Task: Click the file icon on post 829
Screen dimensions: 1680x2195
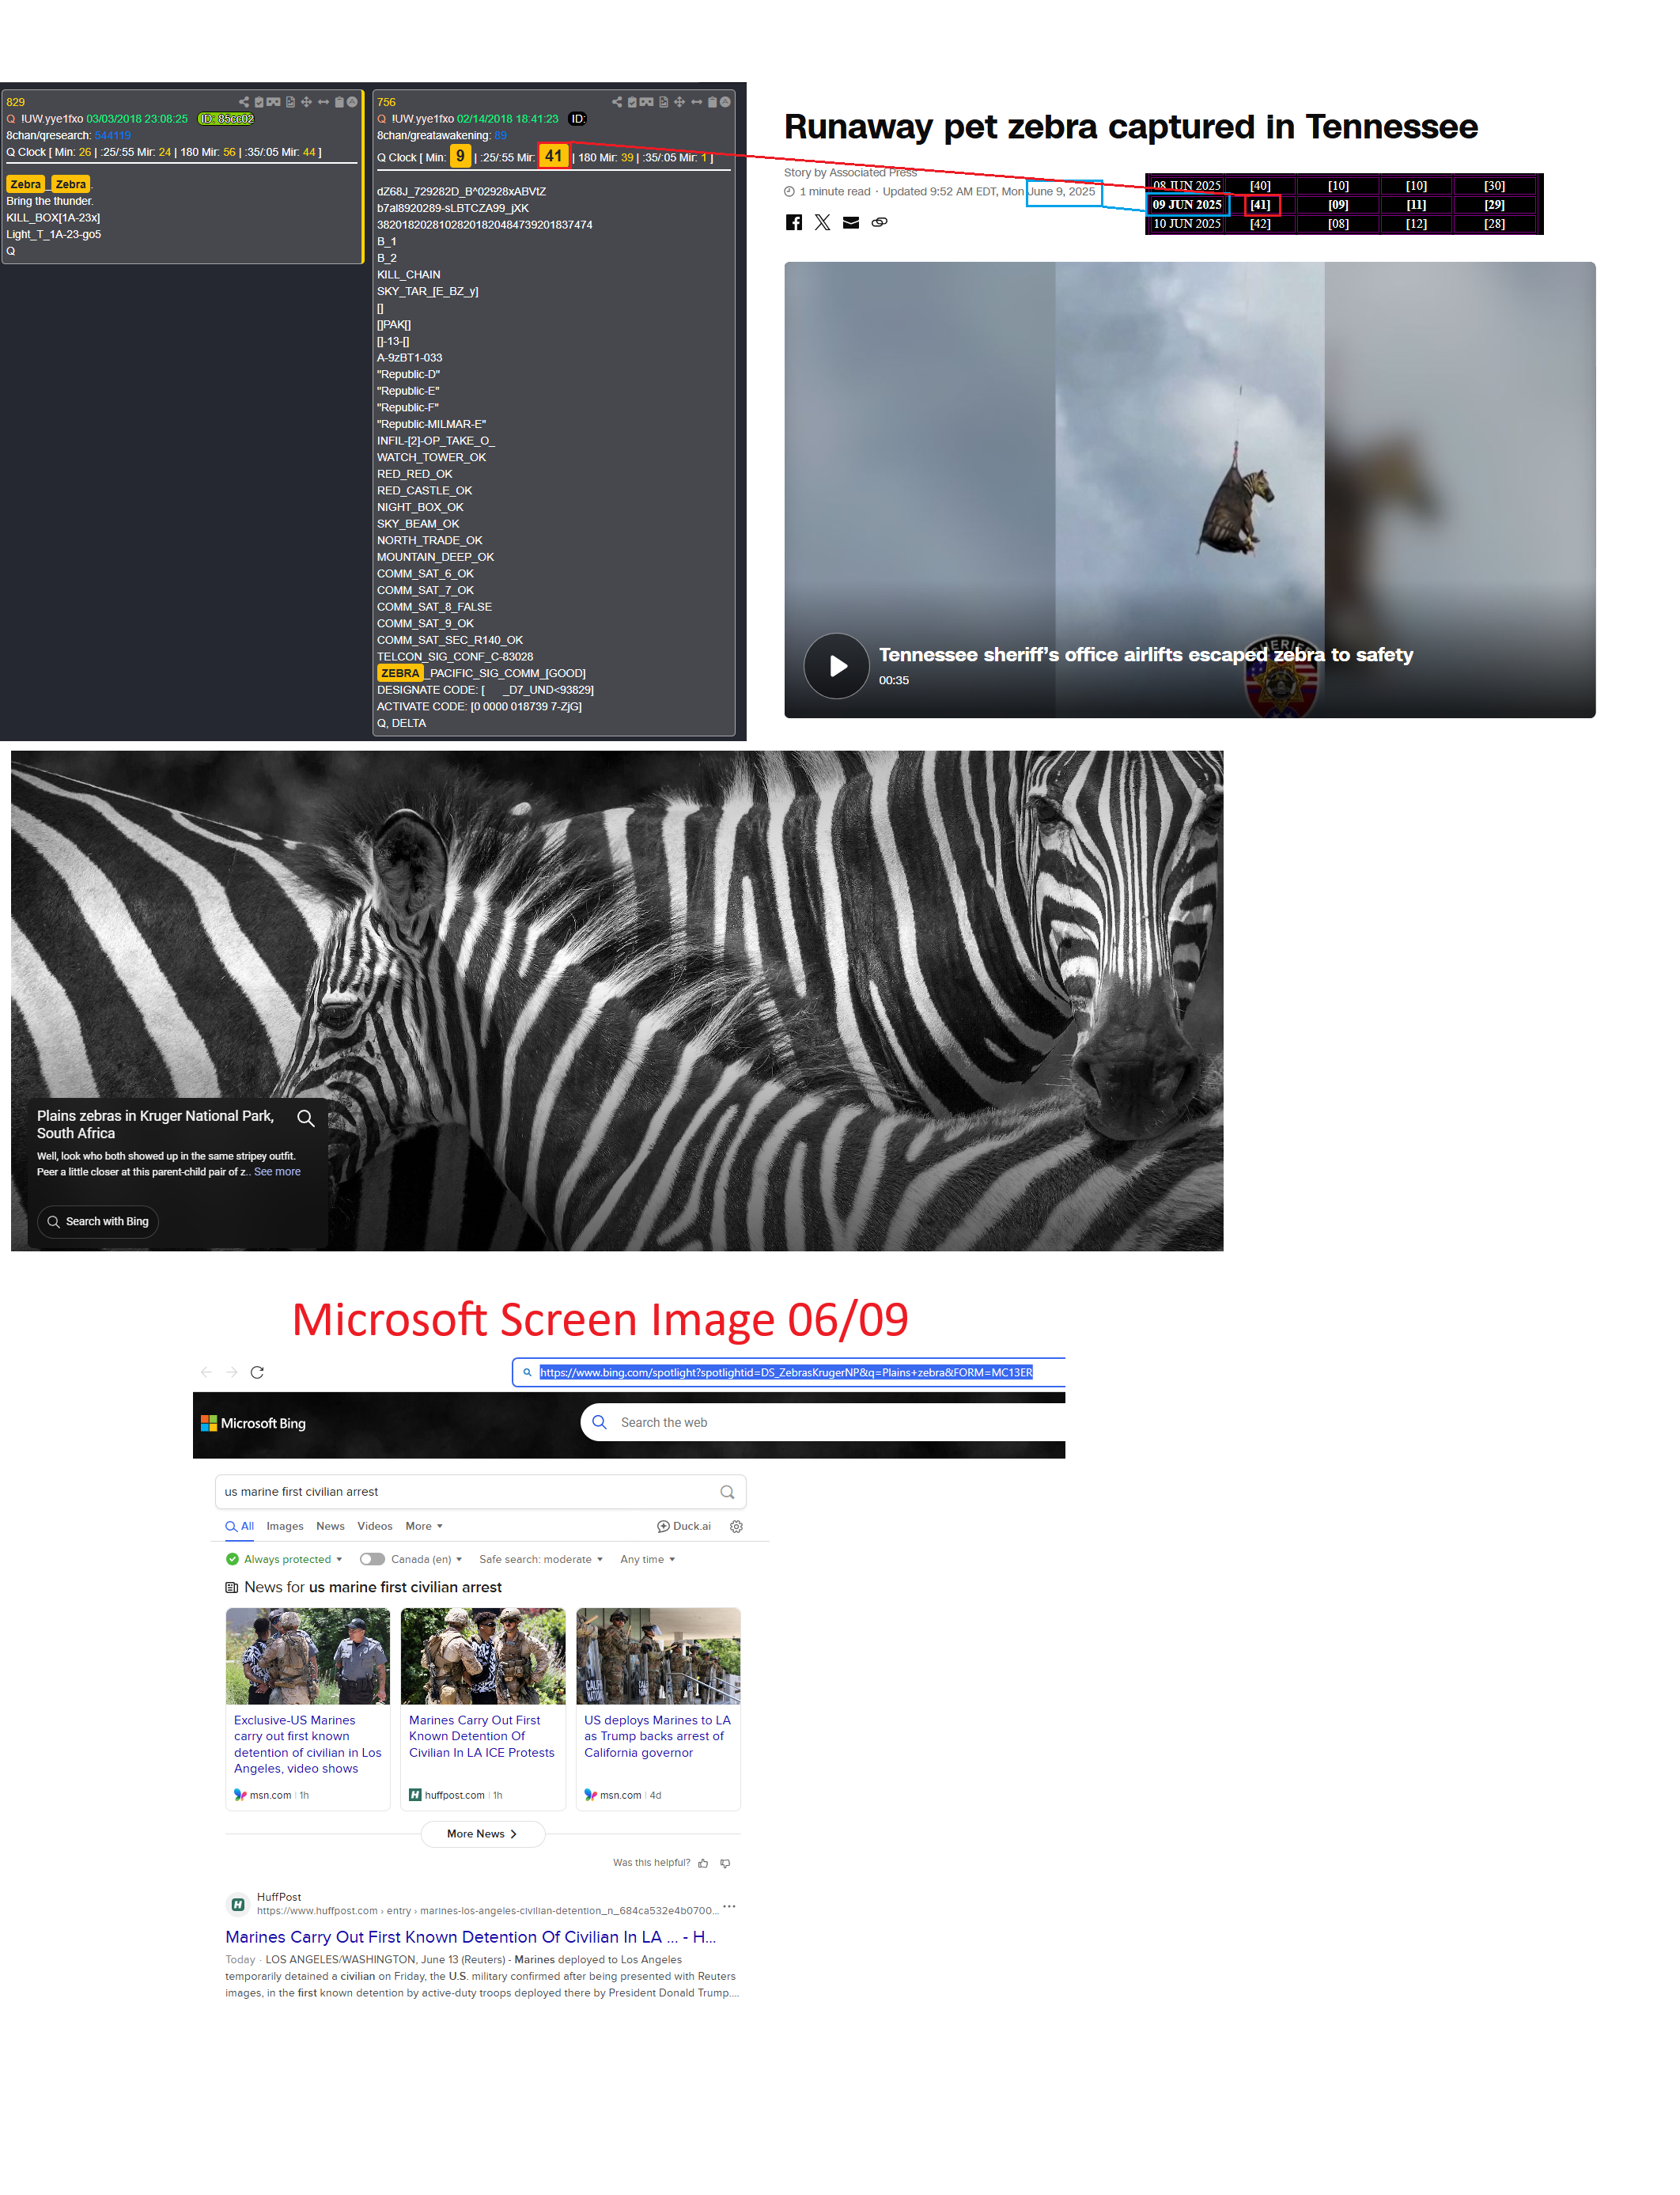Action: point(291,102)
